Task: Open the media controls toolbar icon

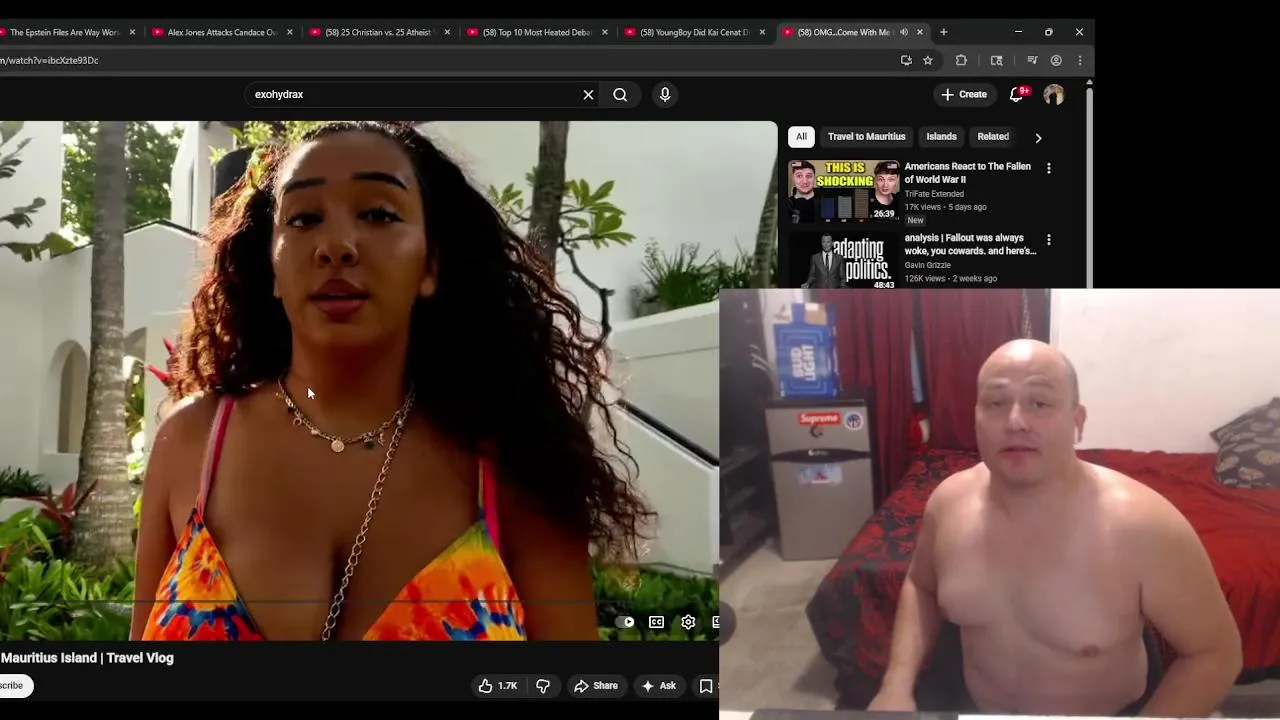Action: 1032,60
